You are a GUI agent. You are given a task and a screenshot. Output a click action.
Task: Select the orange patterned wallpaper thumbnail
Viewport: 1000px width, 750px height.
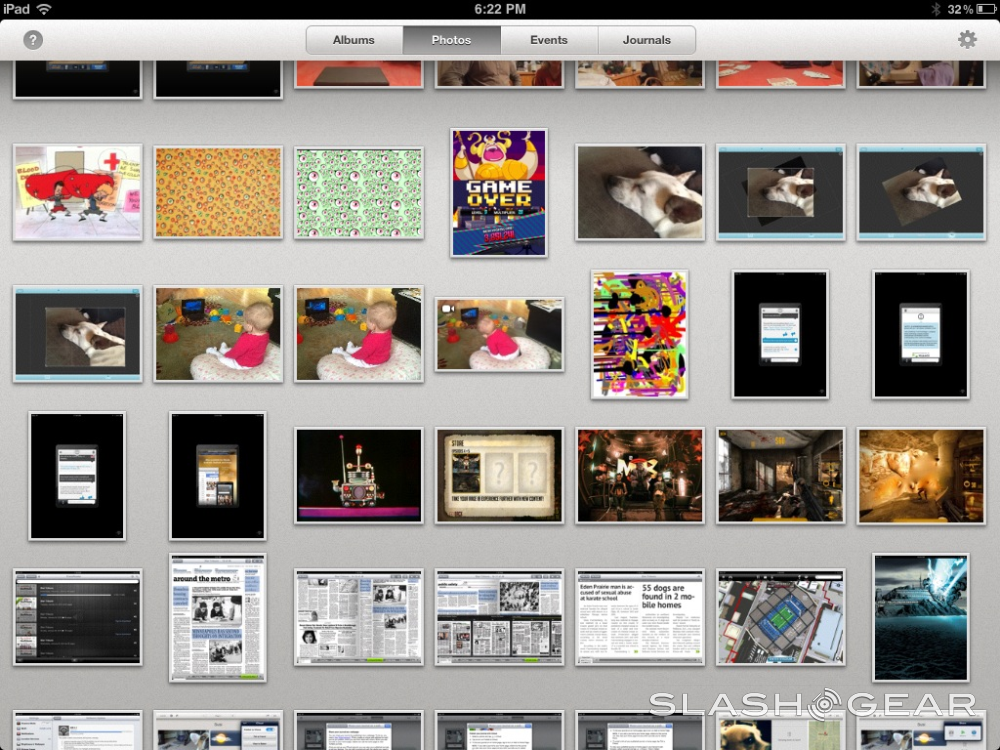coord(218,192)
